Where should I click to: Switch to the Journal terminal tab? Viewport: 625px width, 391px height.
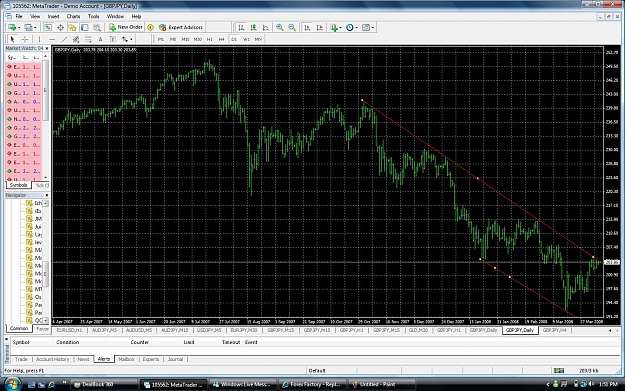click(x=175, y=359)
